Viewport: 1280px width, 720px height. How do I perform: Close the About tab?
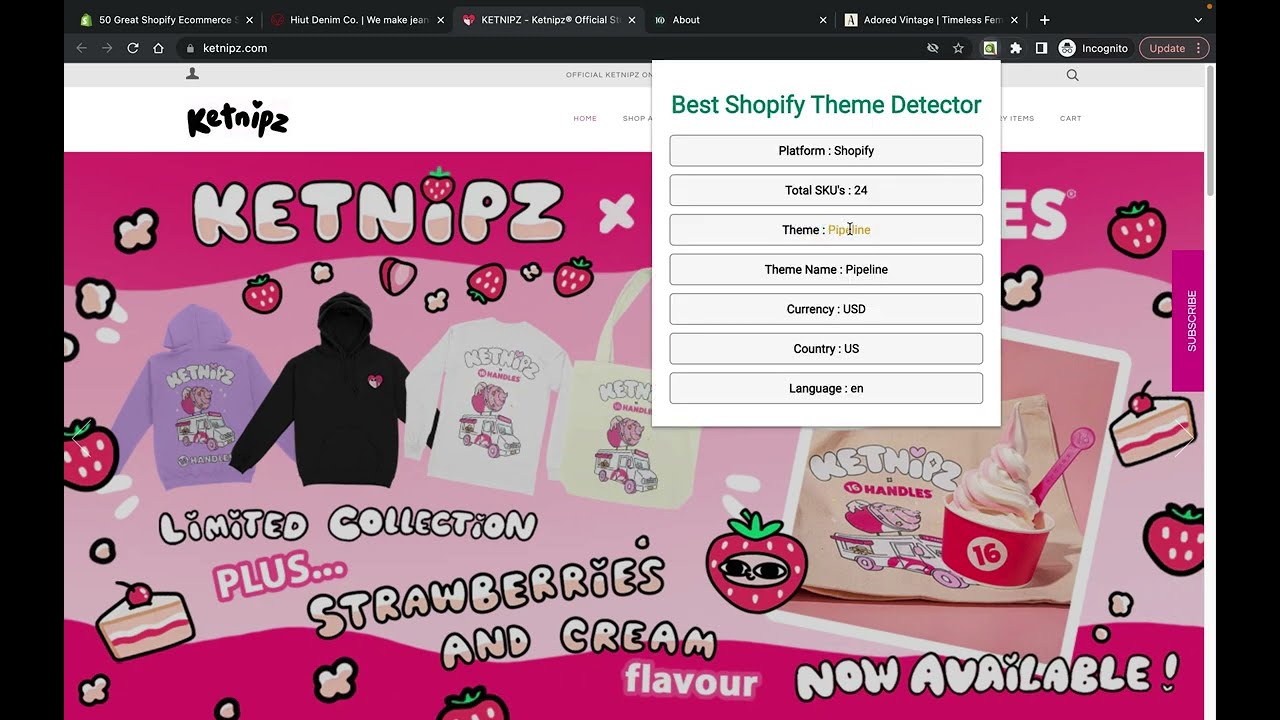pyautogui.click(x=823, y=20)
